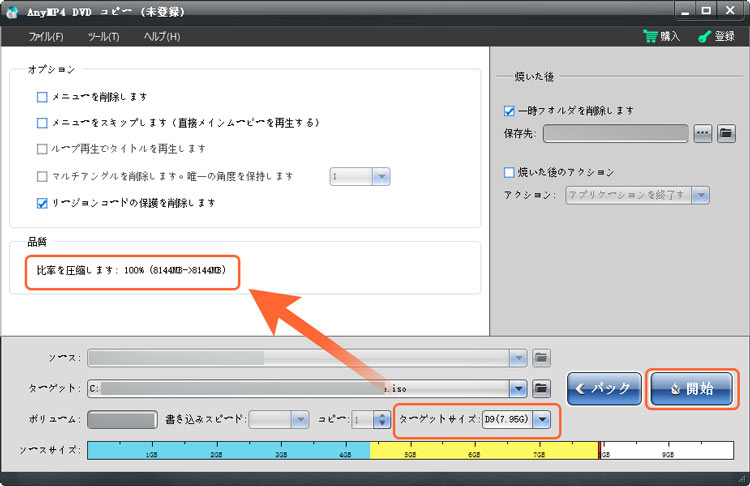This screenshot has width=750, height=486.
Task: Click the 比率を圧縮します 100% text
Action: pyautogui.click(x=132, y=270)
